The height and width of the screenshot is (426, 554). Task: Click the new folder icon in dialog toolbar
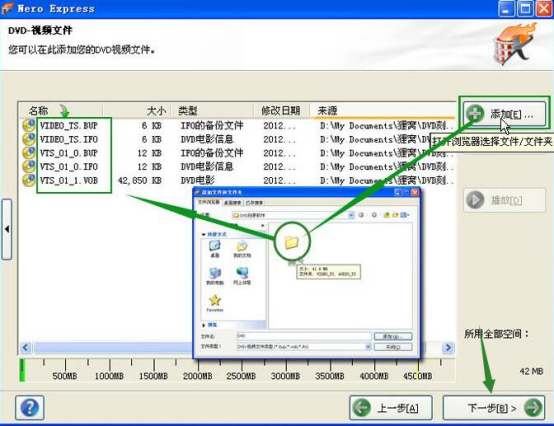tap(395, 215)
